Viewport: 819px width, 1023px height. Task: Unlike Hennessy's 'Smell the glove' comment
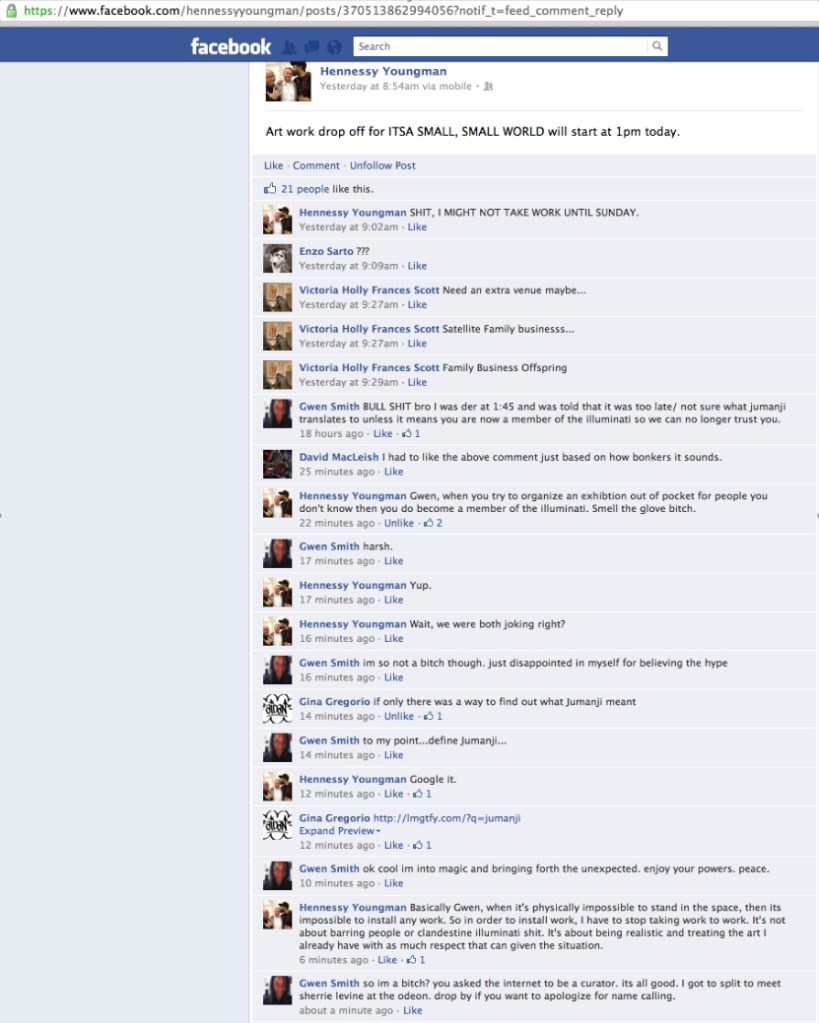coord(399,523)
